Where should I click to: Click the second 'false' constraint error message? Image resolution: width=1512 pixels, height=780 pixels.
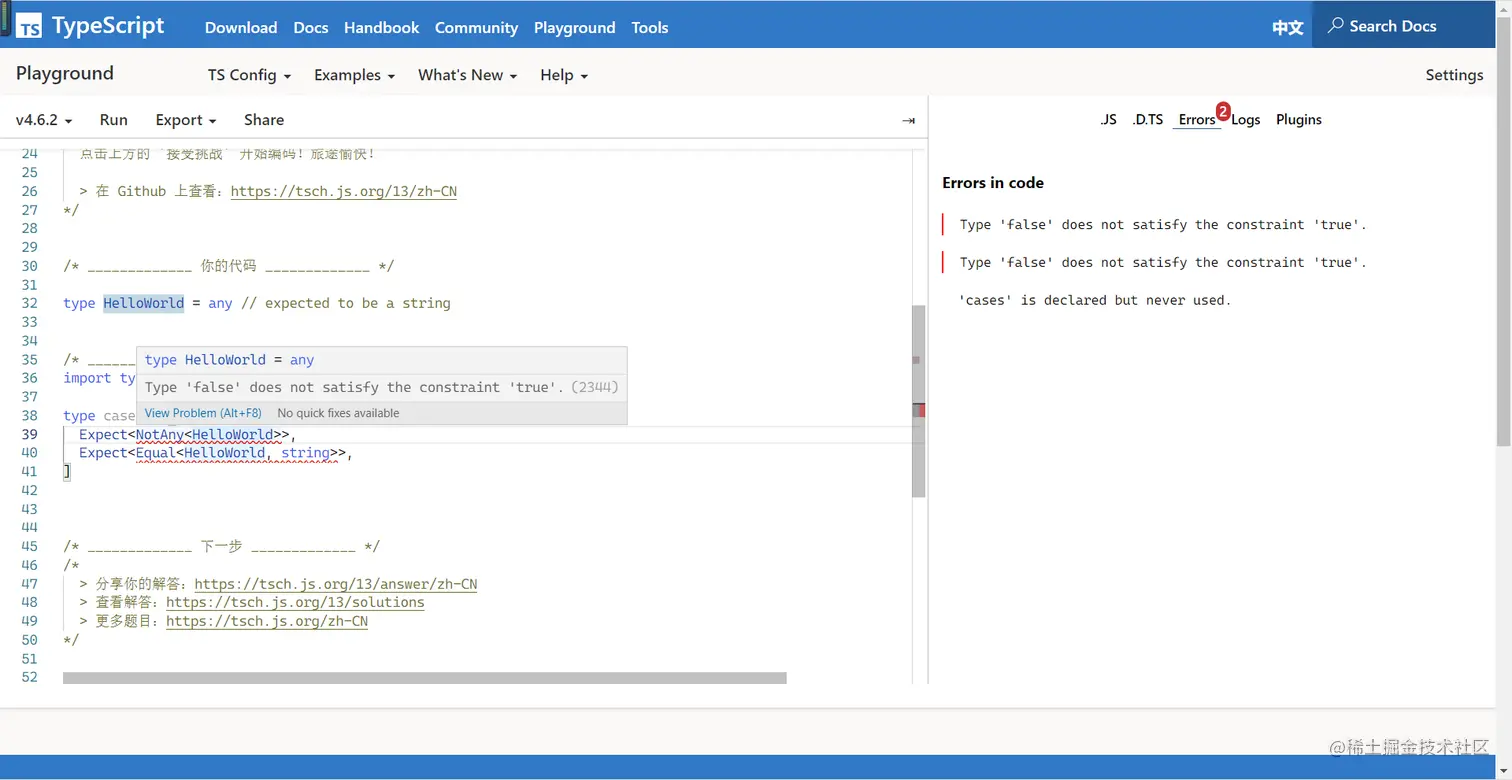(1163, 263)
